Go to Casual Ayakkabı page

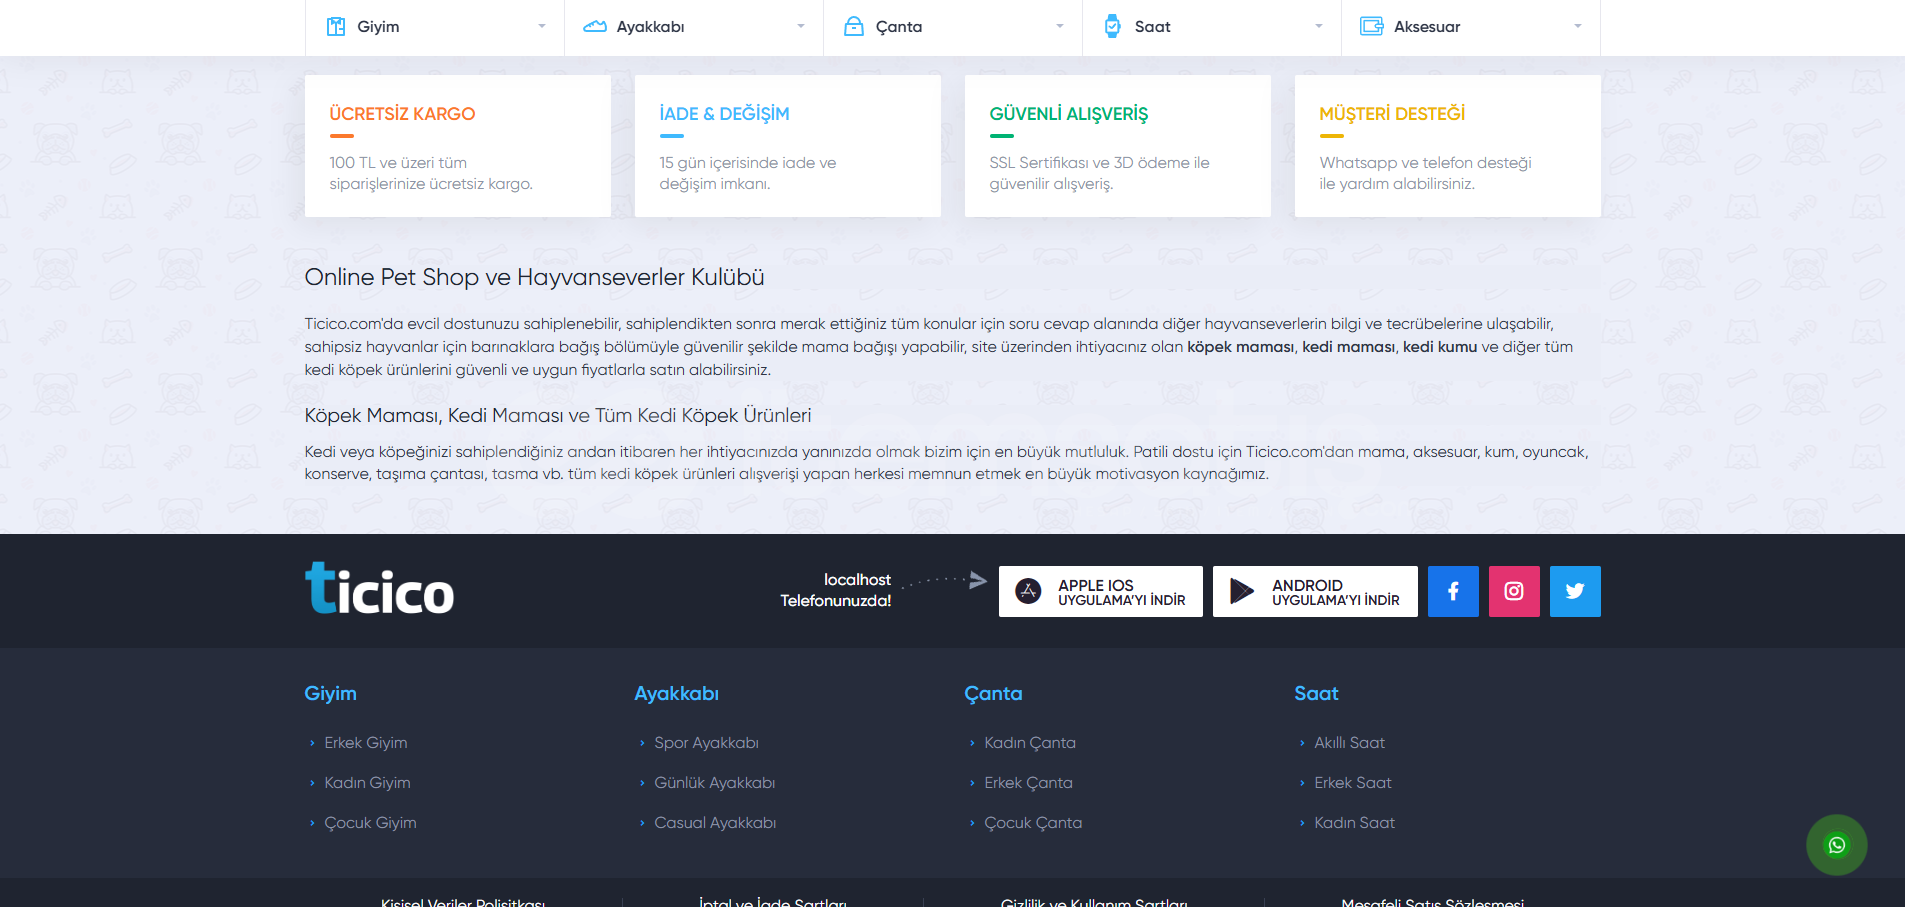(715, 823)
